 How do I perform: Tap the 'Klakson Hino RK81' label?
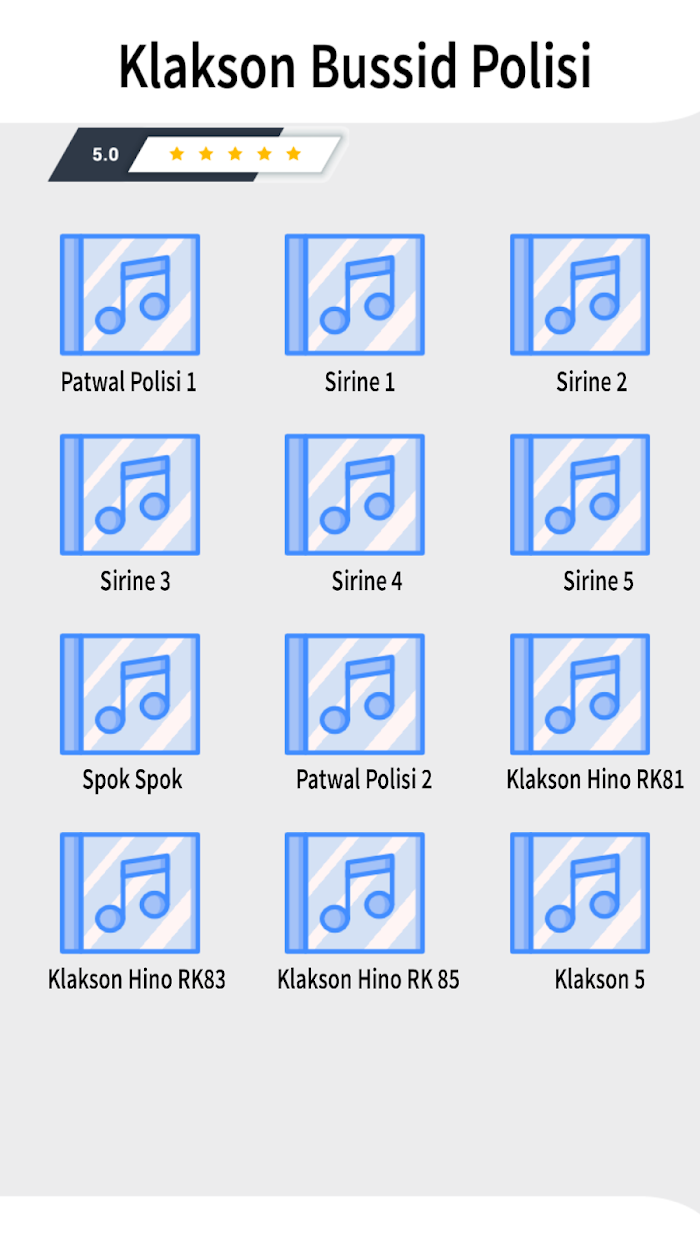[595, 780]
